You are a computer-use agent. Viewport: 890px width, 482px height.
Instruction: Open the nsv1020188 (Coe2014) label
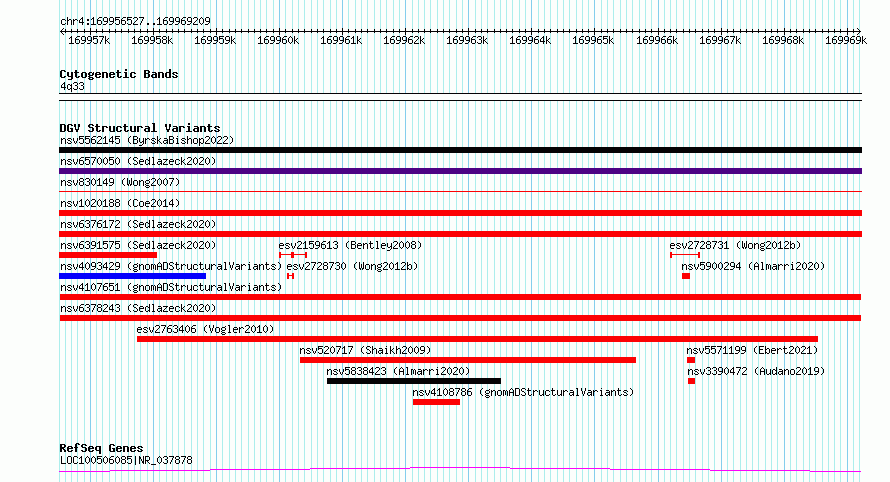120,203
